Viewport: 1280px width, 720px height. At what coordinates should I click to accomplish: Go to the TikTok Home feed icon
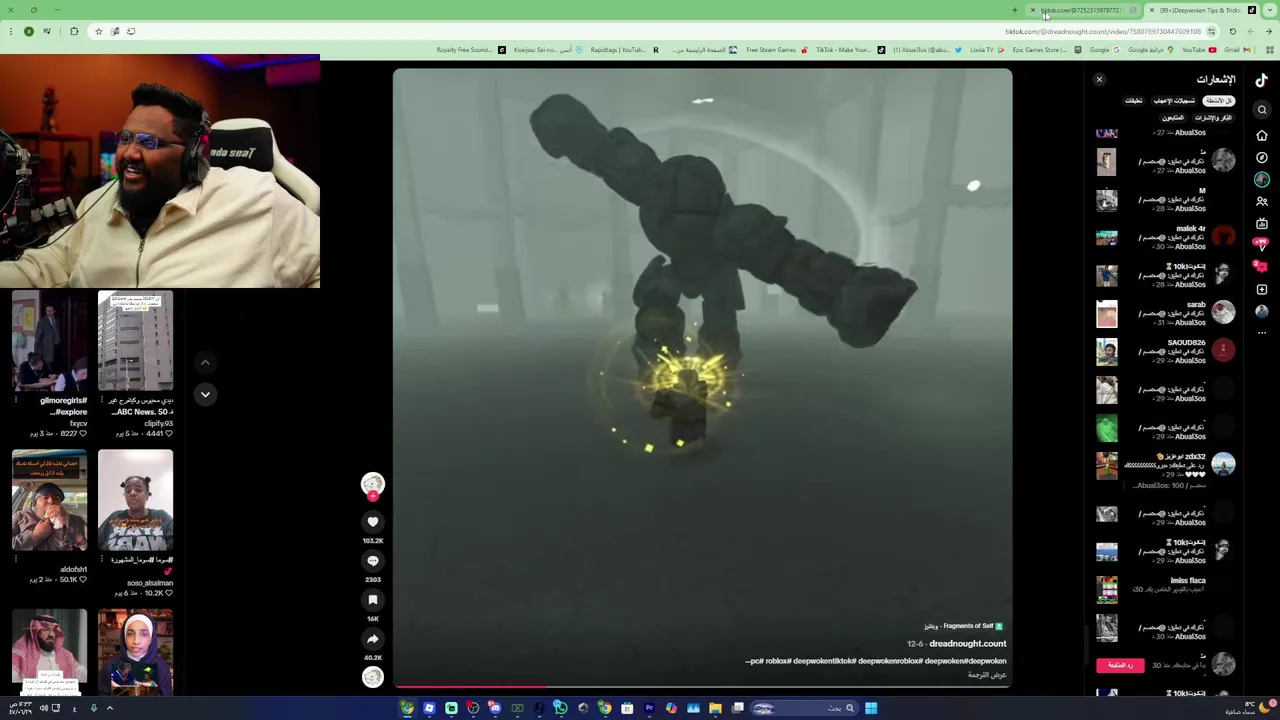[x=1262, y=135]
